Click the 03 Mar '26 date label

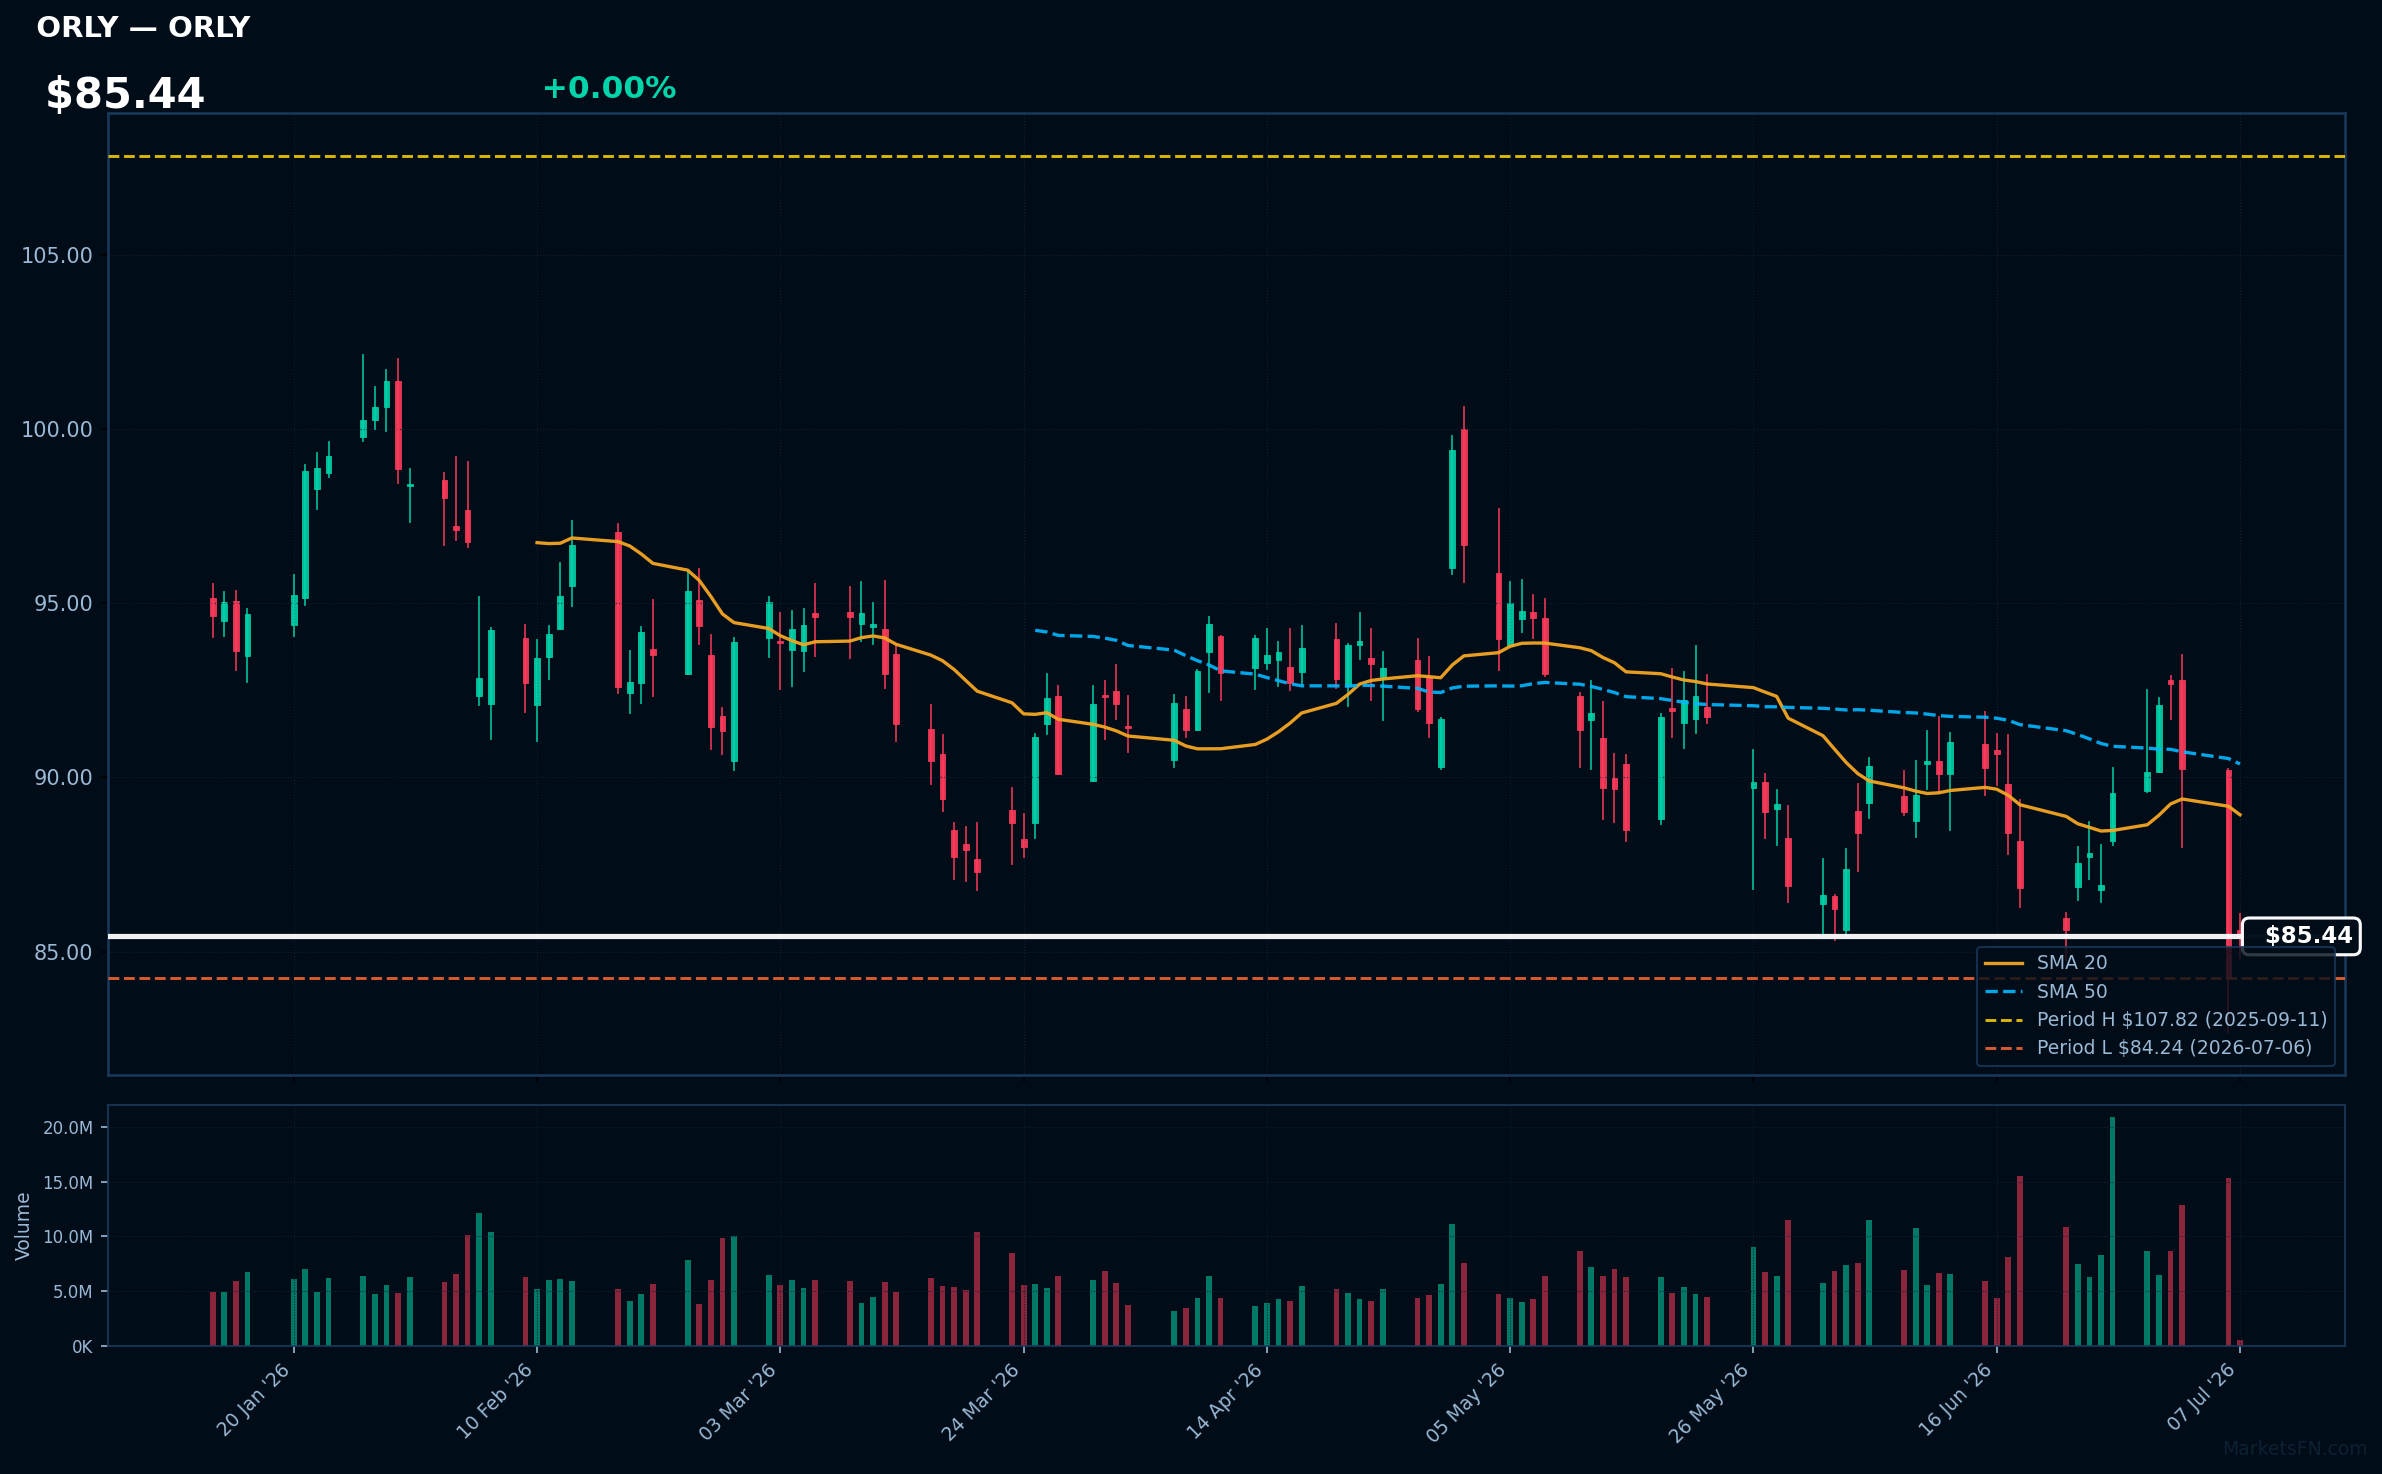738,1400
